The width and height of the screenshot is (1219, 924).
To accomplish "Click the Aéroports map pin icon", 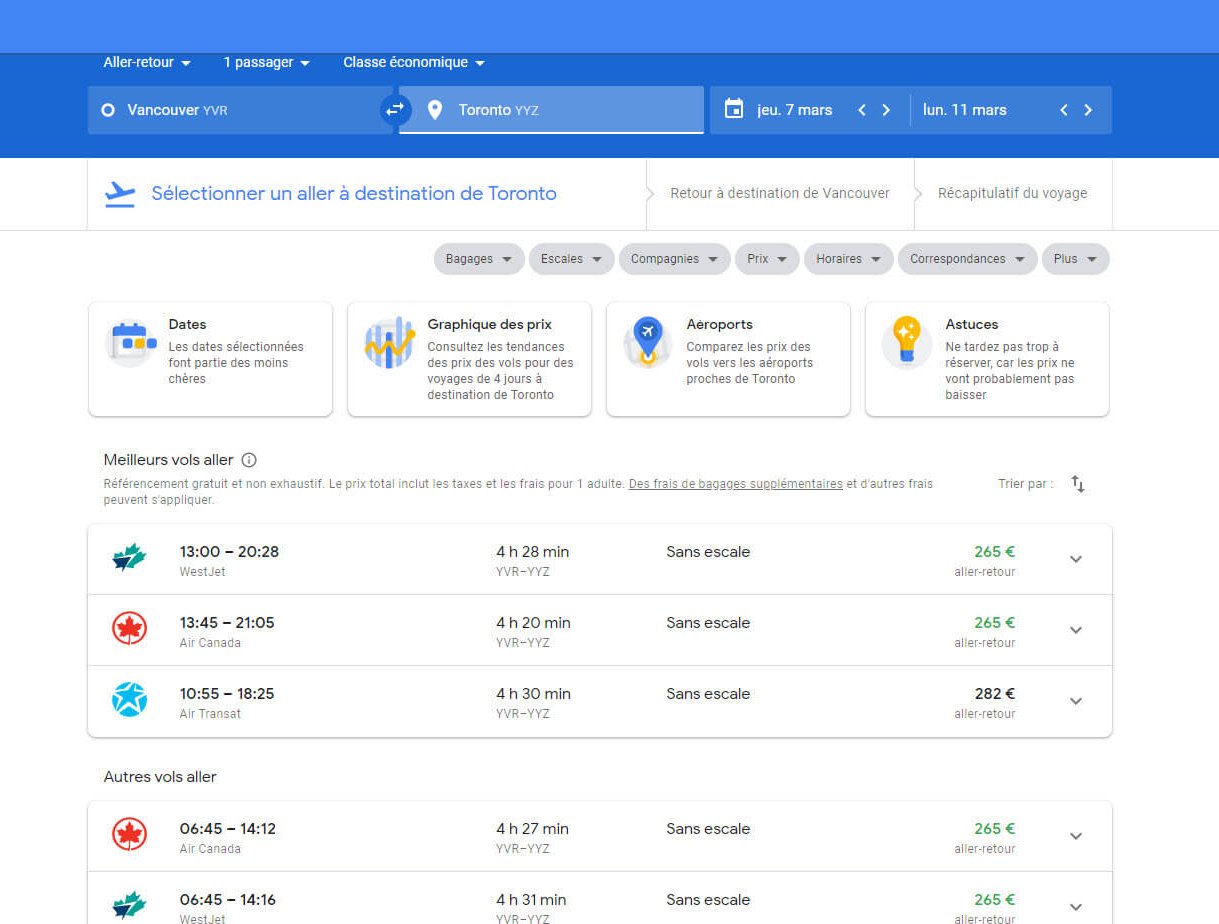I will (x=648, y=342).
